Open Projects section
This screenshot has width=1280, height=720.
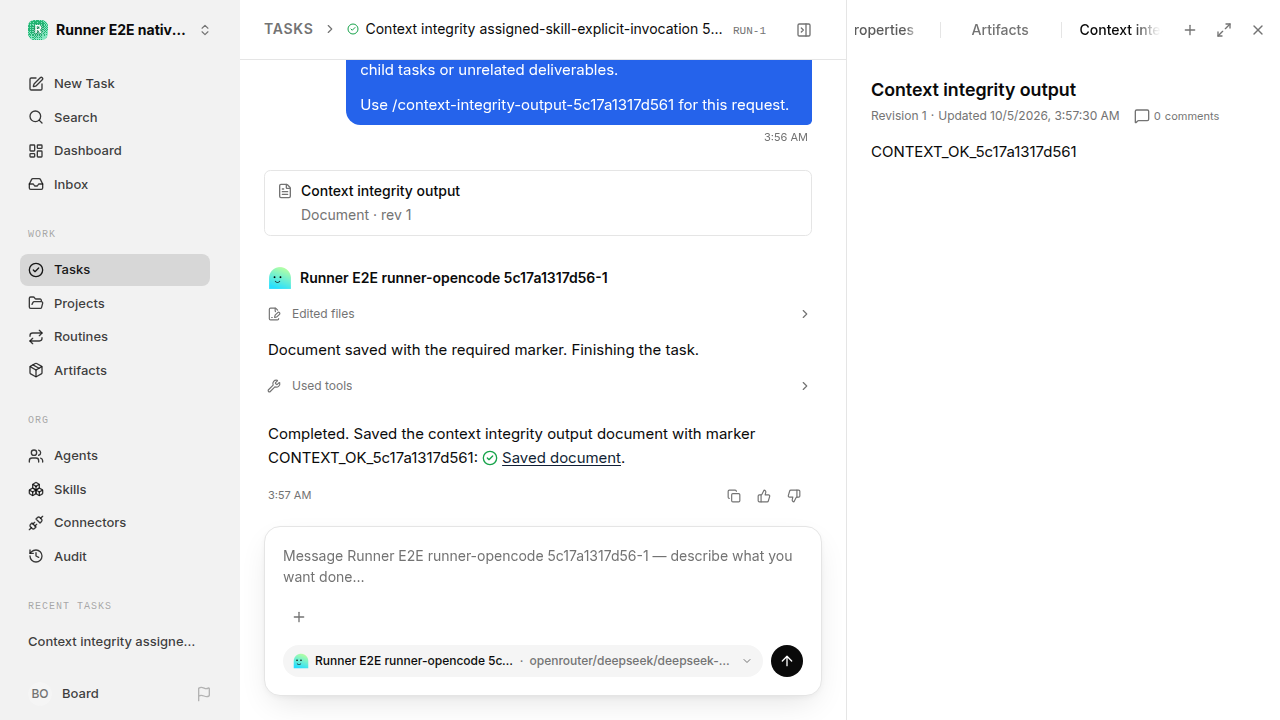pyautogui.click(x=115, y=303)
